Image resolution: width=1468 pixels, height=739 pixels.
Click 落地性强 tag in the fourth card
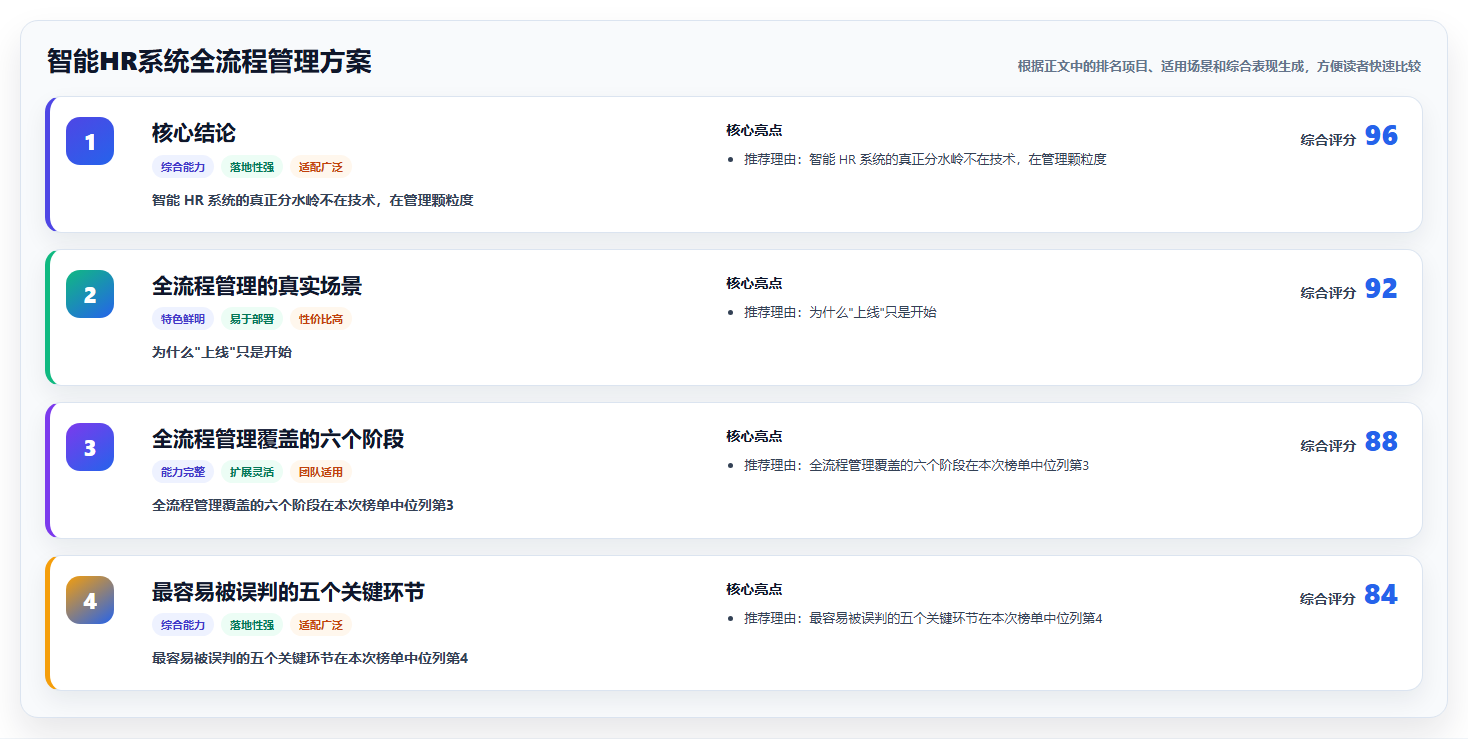[x=252, y=626]
